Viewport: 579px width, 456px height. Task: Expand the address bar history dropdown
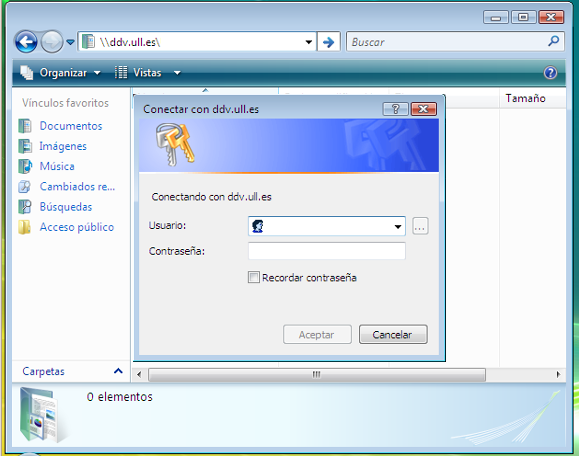(309, 42)
